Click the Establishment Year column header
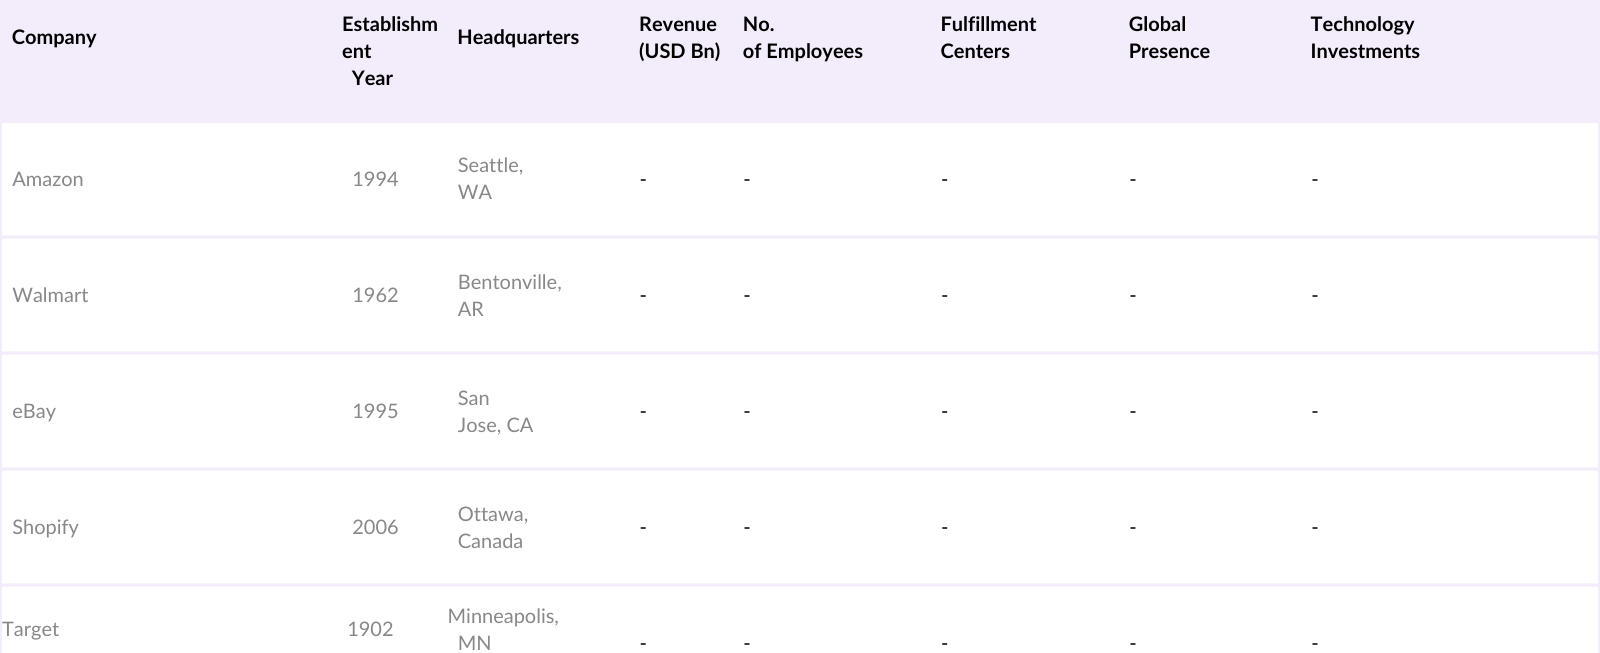1600x653 pixels. [x=389, y=51]
